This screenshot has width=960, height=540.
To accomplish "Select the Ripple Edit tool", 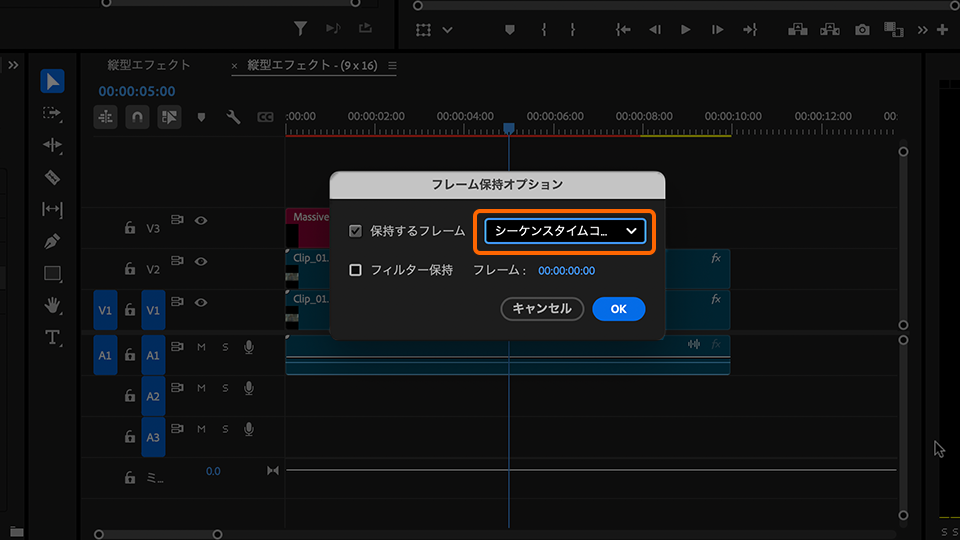I will coord(52,145).
